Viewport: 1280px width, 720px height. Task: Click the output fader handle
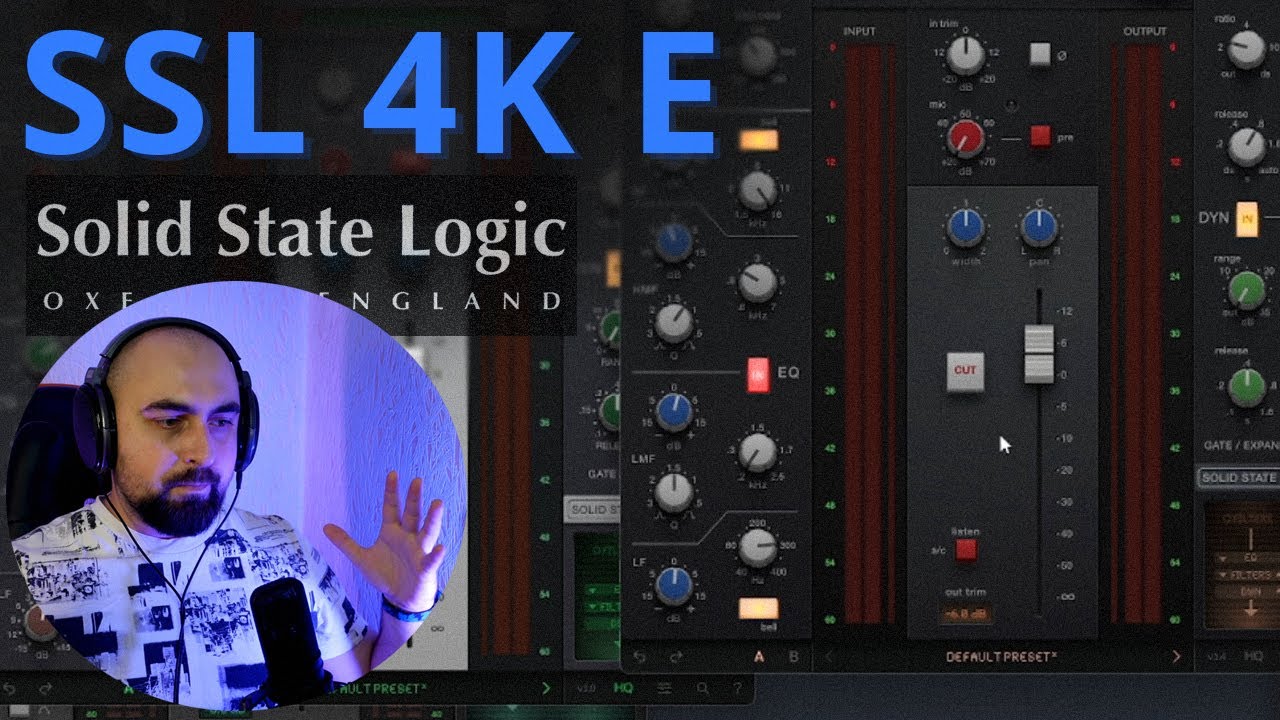[1039, 353]
